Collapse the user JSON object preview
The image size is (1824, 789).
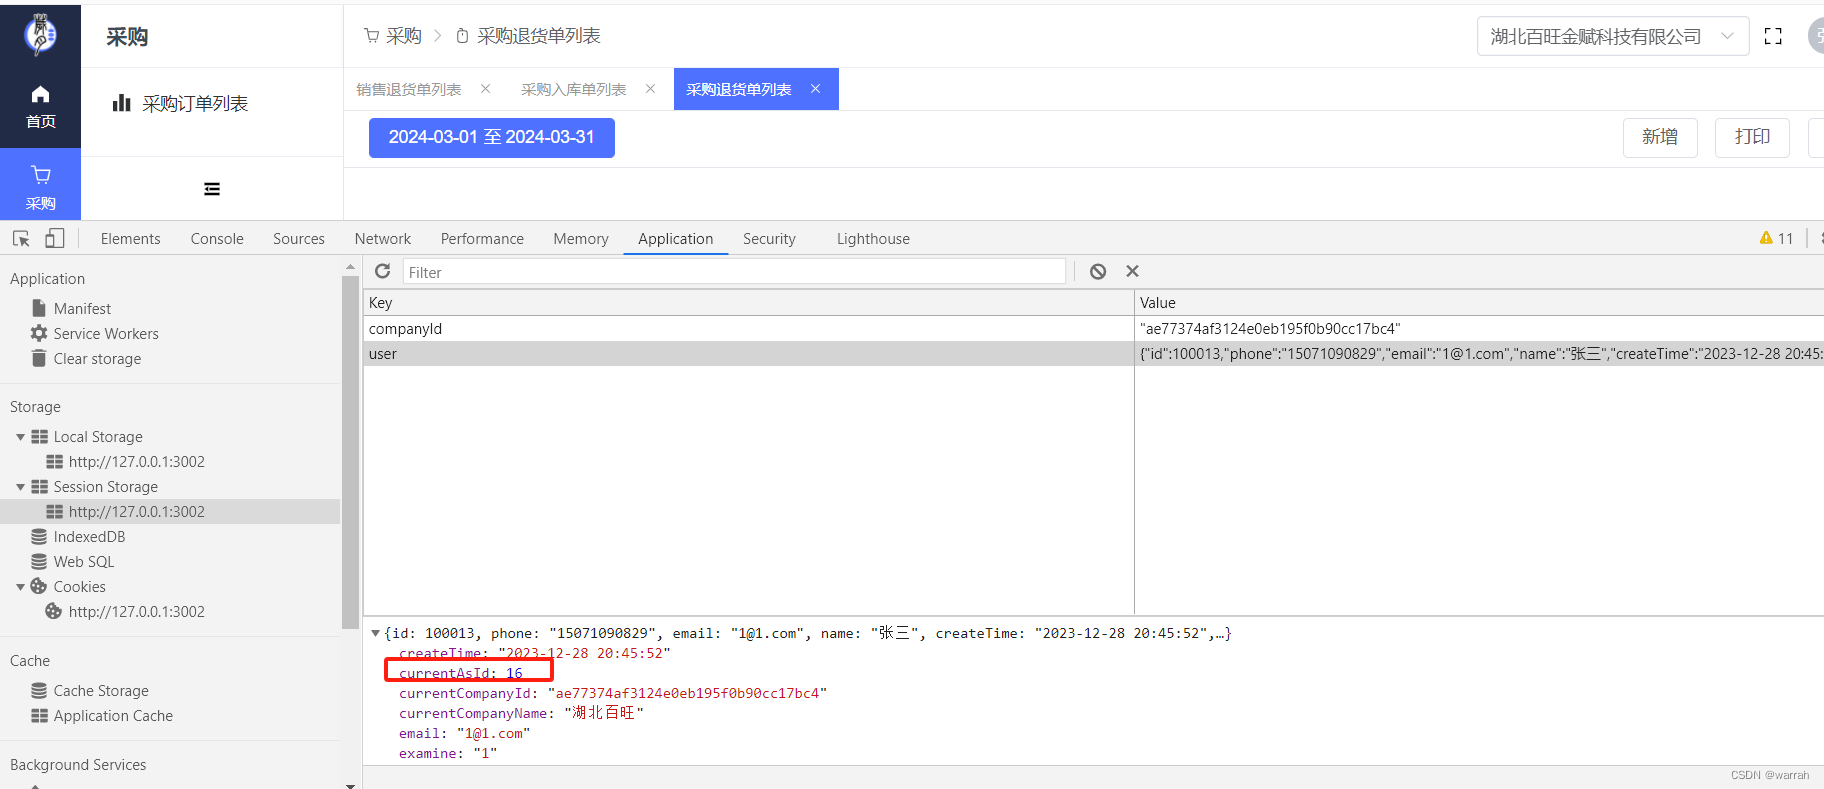pyautogui.click(x=375, y=633)
